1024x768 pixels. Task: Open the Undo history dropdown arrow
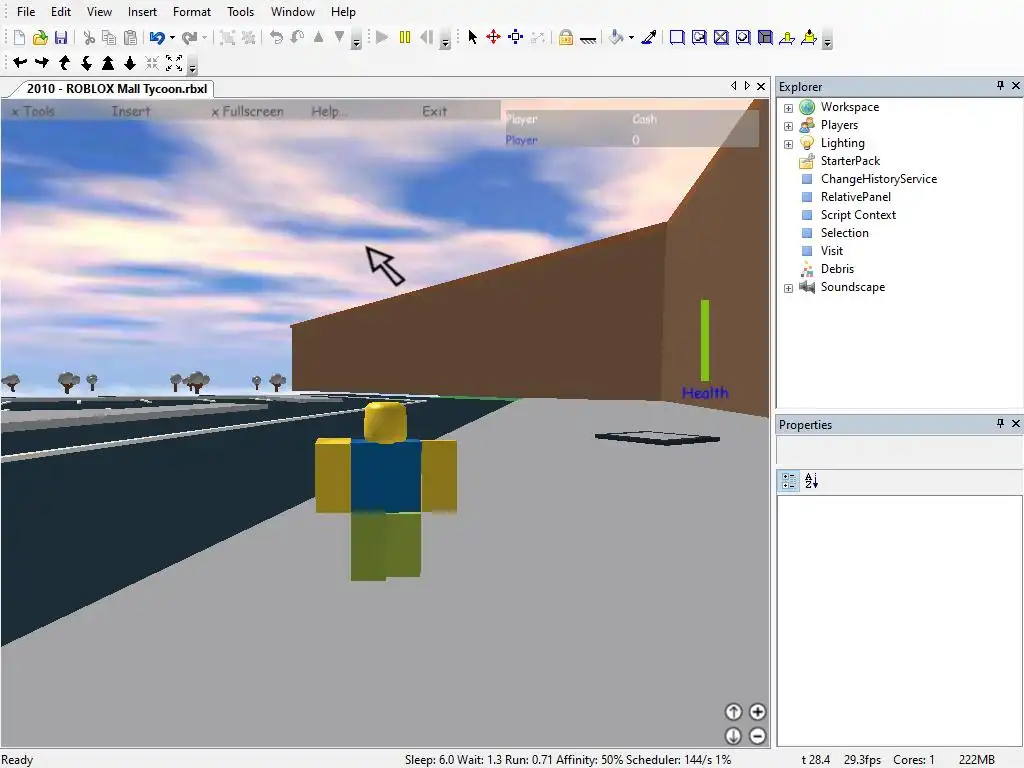[172, 38]
